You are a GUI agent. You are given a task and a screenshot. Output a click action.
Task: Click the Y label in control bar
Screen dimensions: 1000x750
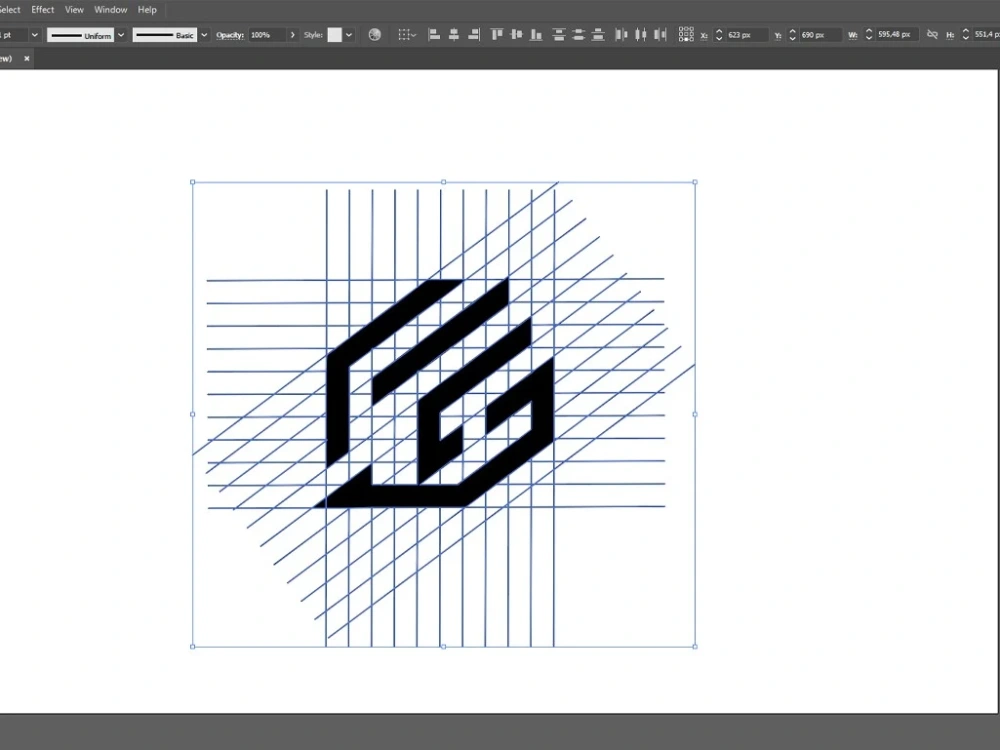[x=777, y=36]
